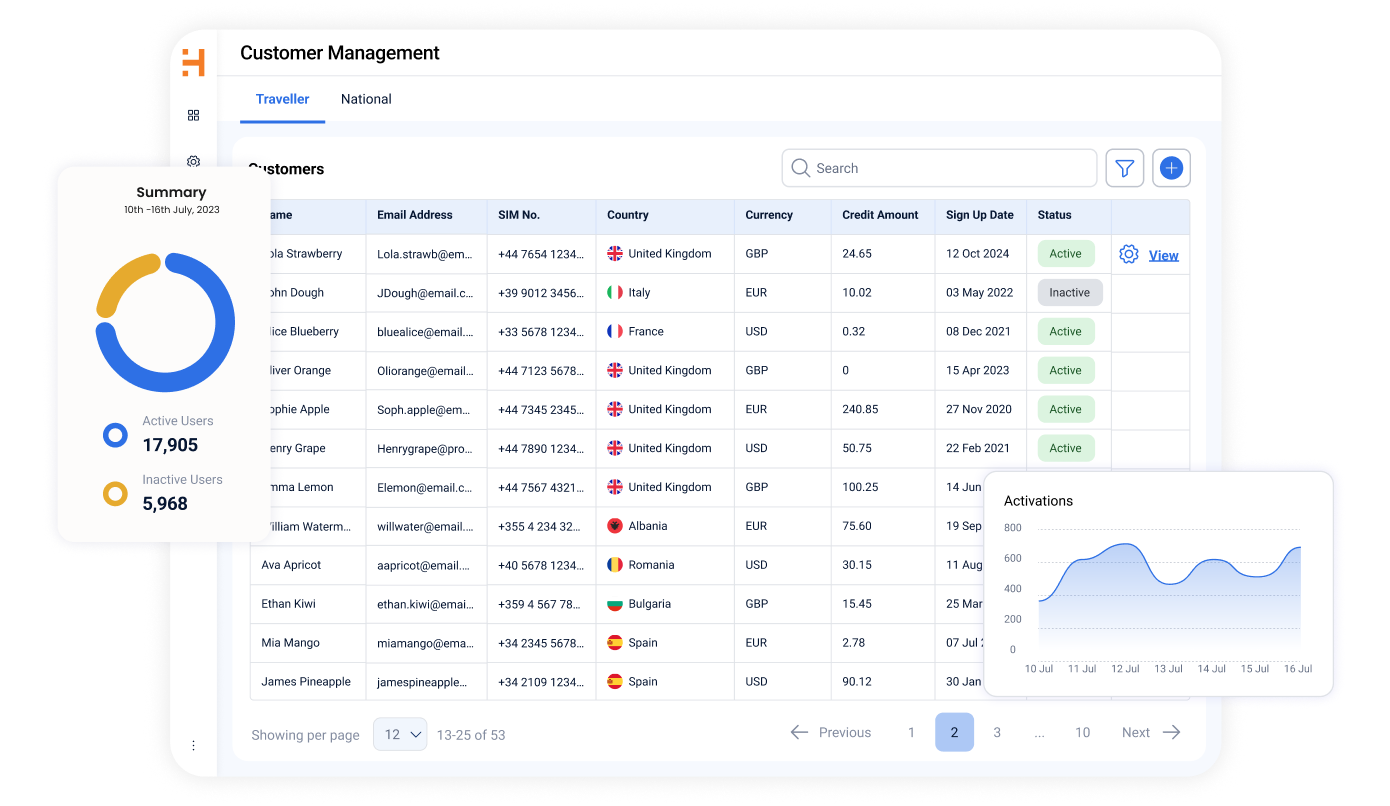1390x806 pixels.
Task: Open the per-page dropdown showing 12
Action: (399, 733)
